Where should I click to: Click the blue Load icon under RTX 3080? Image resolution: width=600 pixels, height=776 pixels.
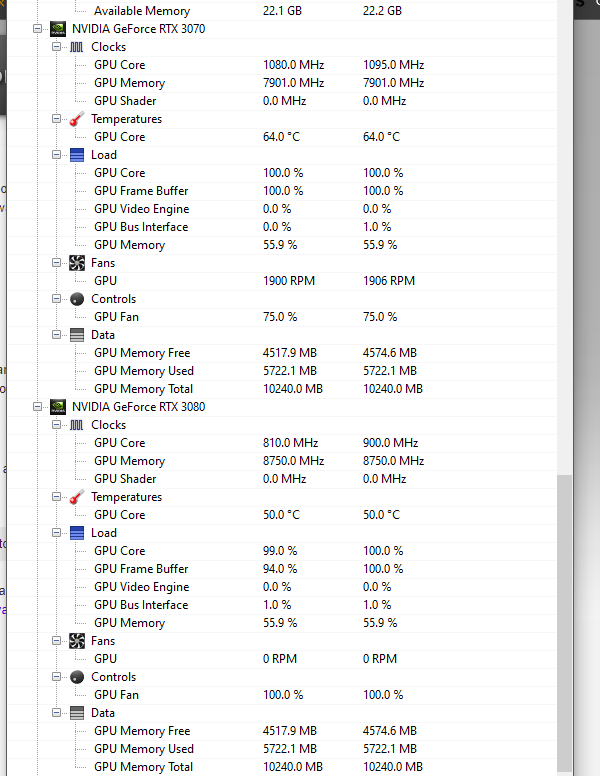(77, 533)
